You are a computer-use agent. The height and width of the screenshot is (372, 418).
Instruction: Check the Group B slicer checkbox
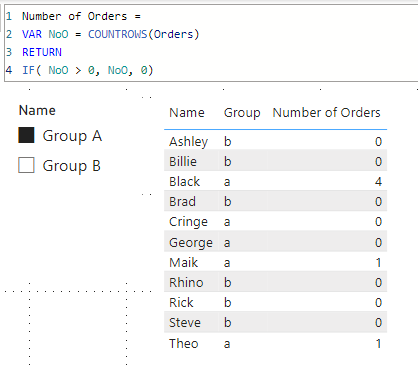coord(26,165)
